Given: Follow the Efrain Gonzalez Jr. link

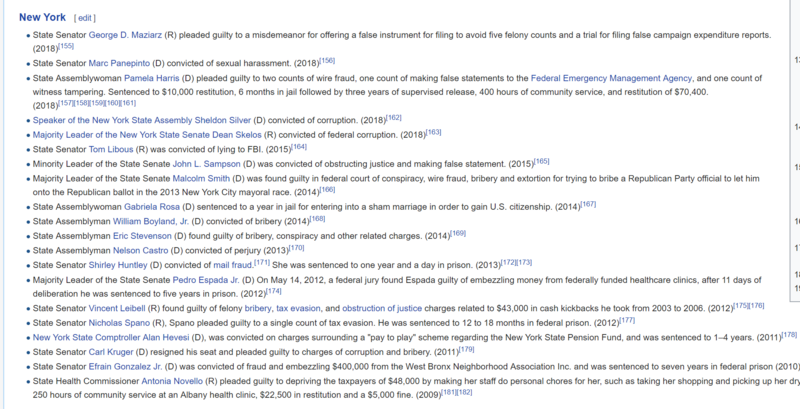Looking at the screenshot, I should pyautogui.click(x=126, y=367).
